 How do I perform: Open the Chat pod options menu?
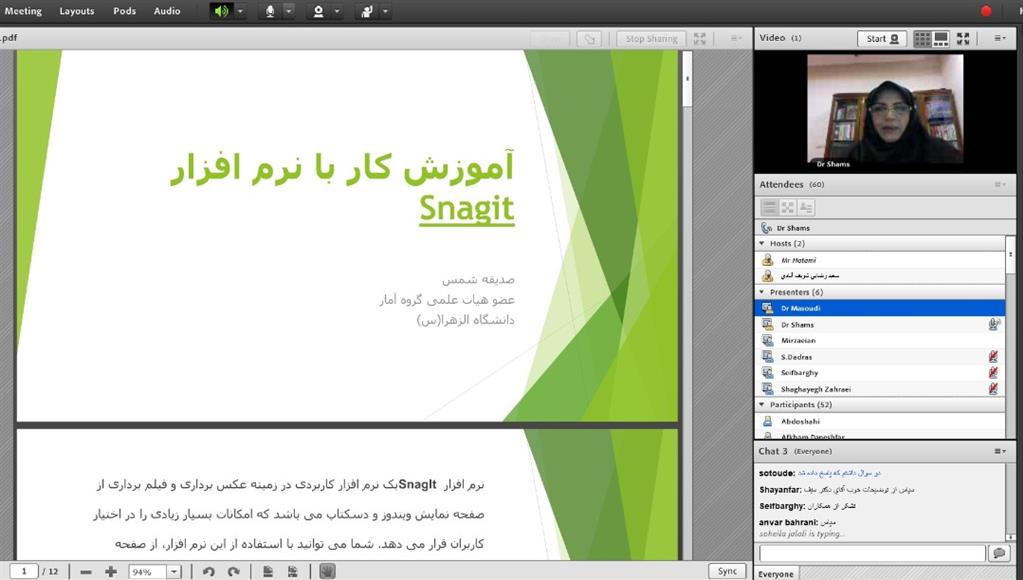(1000, 451)
